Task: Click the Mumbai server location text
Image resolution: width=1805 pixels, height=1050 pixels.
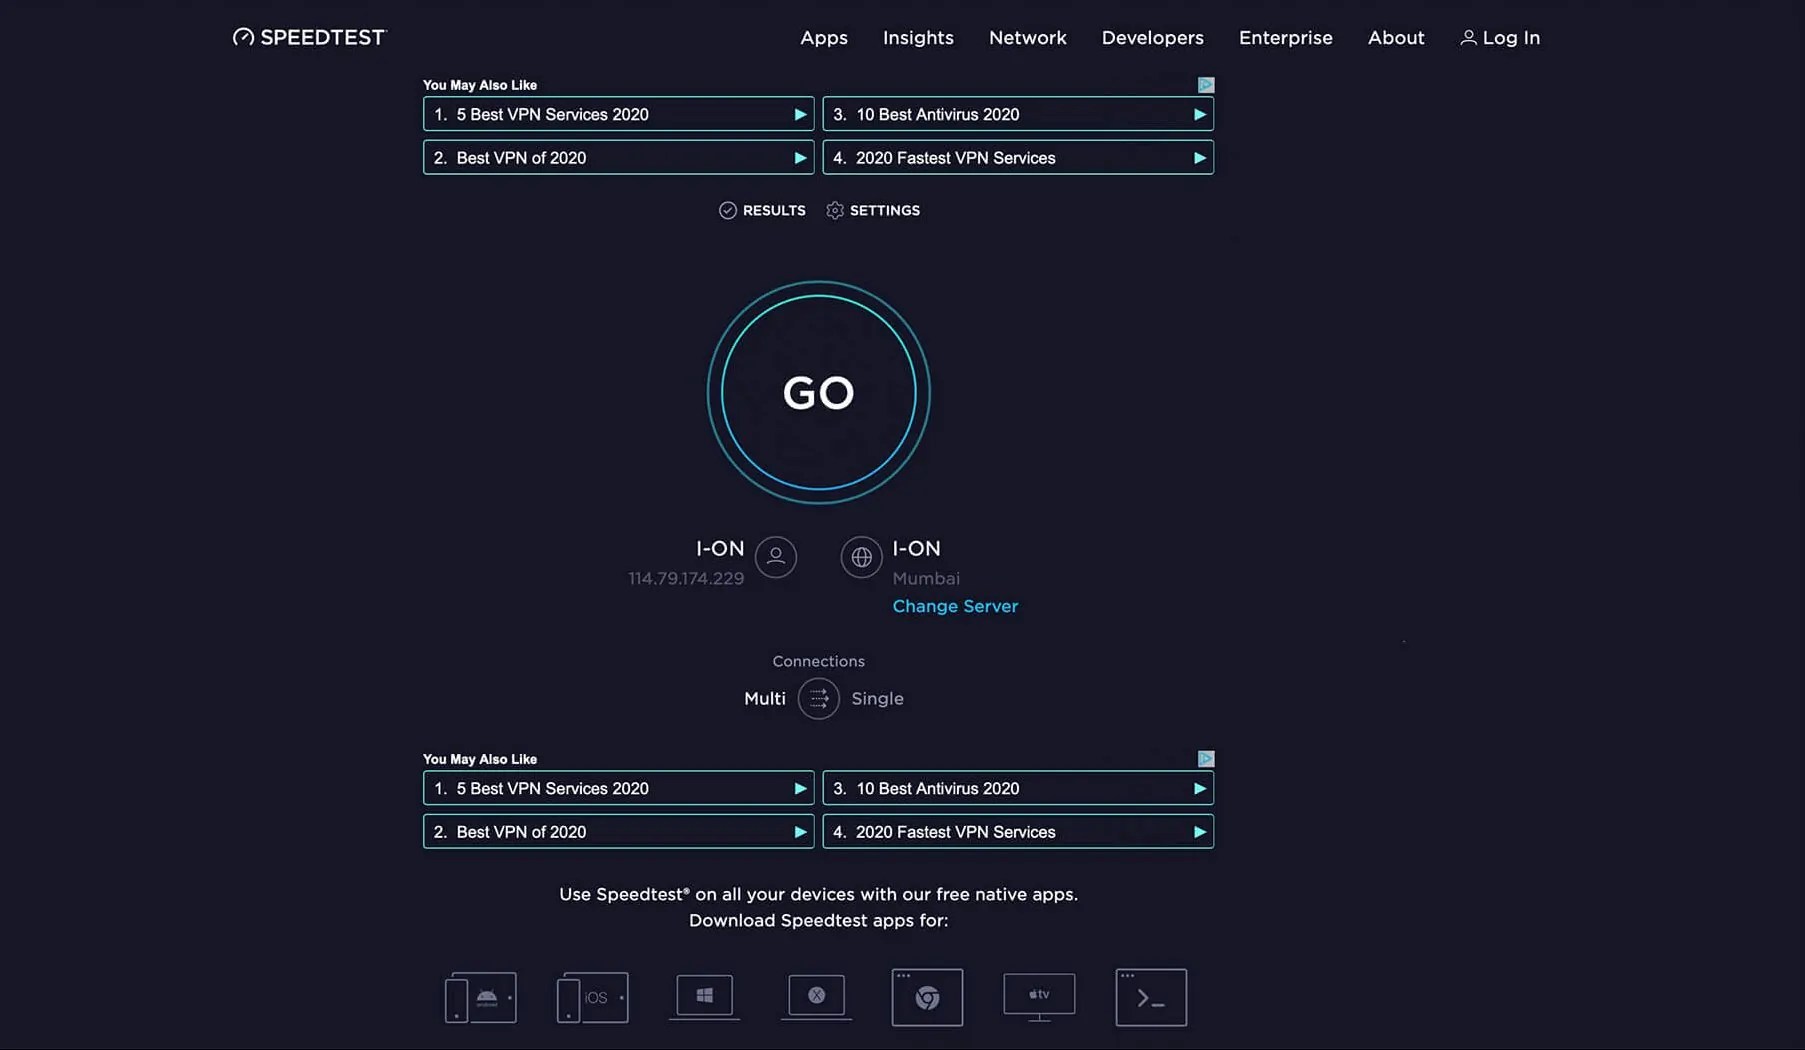Action: click(x=926, y=578)
